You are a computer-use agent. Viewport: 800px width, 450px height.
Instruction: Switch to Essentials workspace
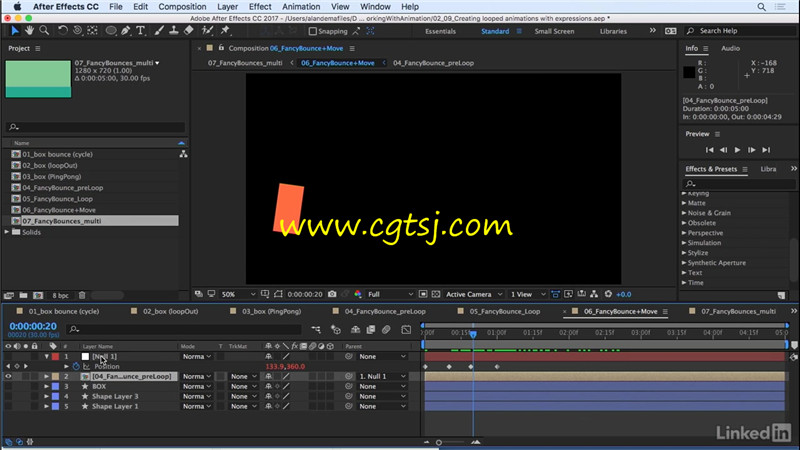tap(440, 31)
